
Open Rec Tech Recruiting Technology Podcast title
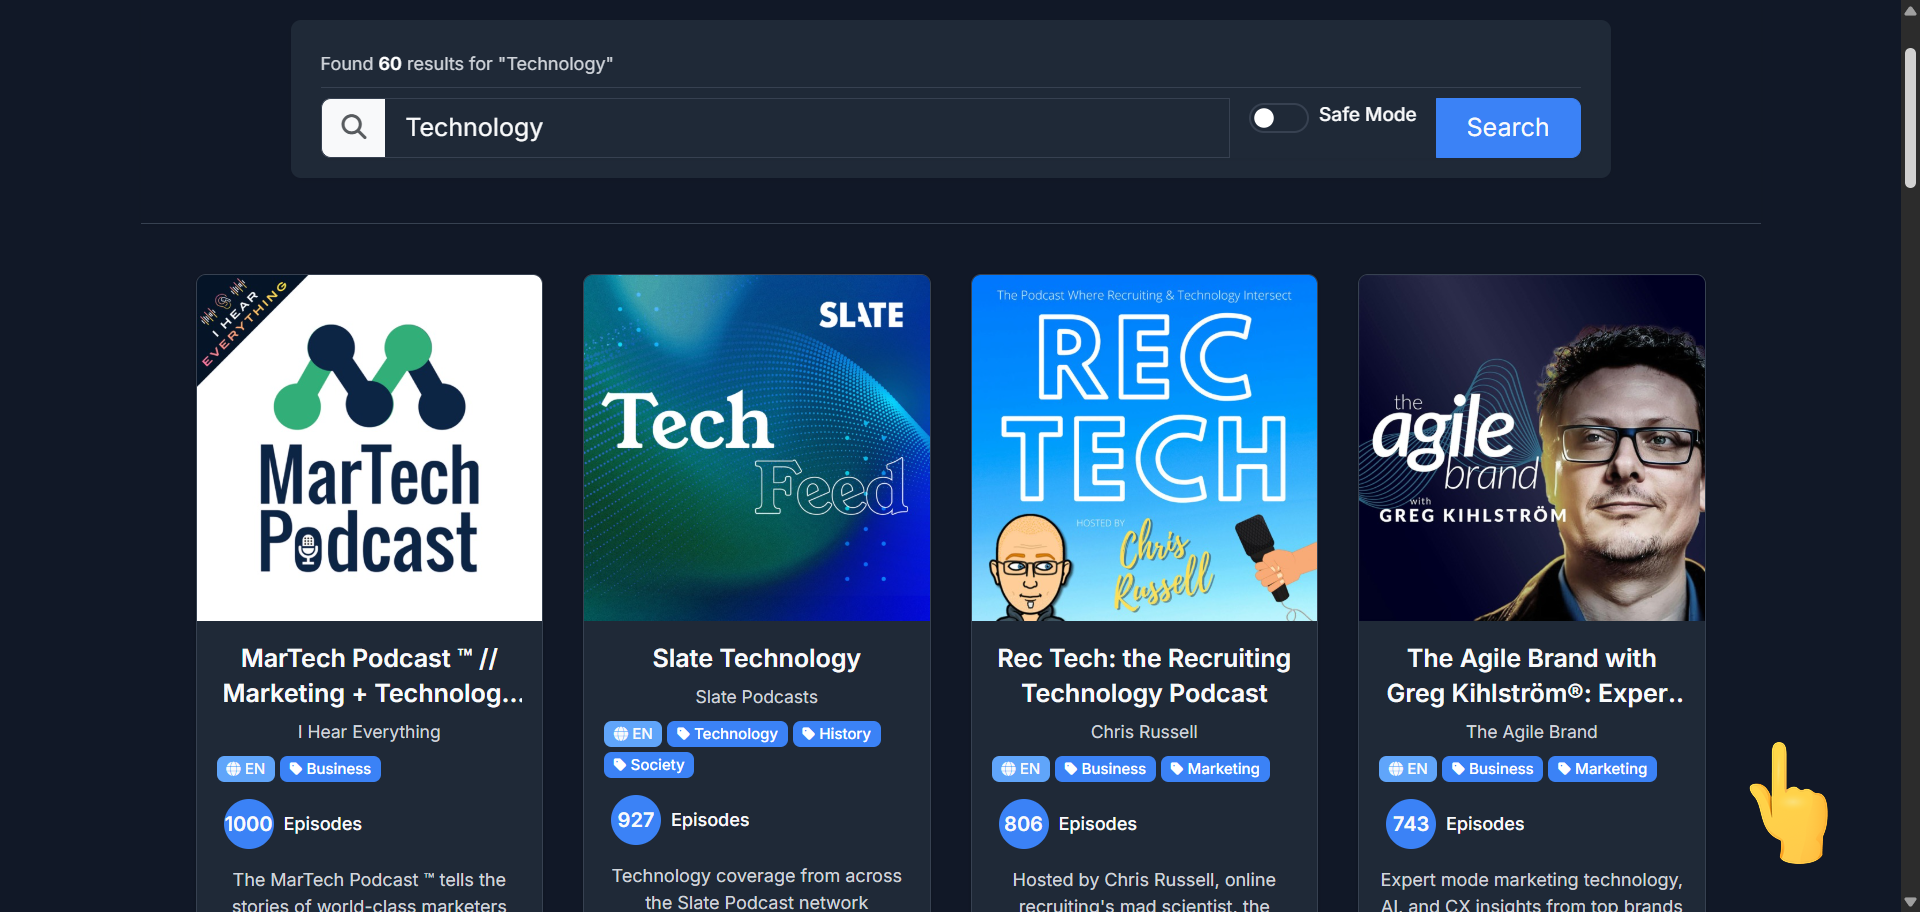[1144, 676]
